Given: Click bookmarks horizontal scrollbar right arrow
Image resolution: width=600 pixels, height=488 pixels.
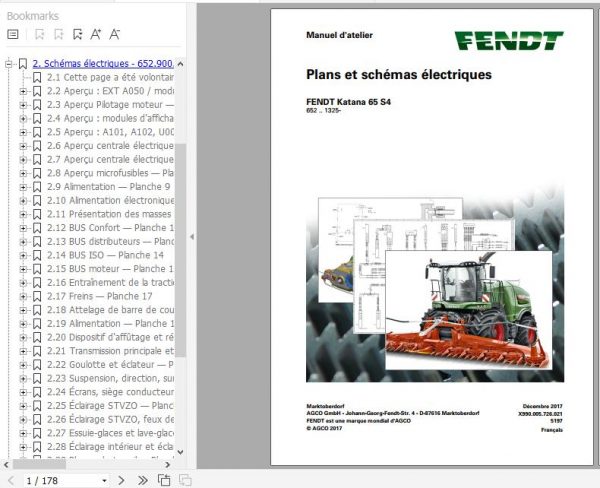Looking at the screenshot, I should [x=168, y=465].
